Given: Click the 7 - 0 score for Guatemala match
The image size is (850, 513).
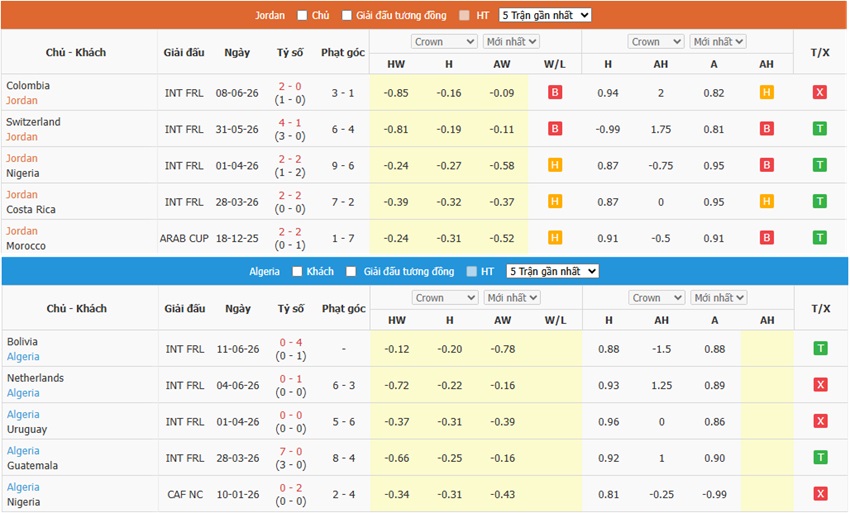Looking at the screenshot, I should point(291,451).
